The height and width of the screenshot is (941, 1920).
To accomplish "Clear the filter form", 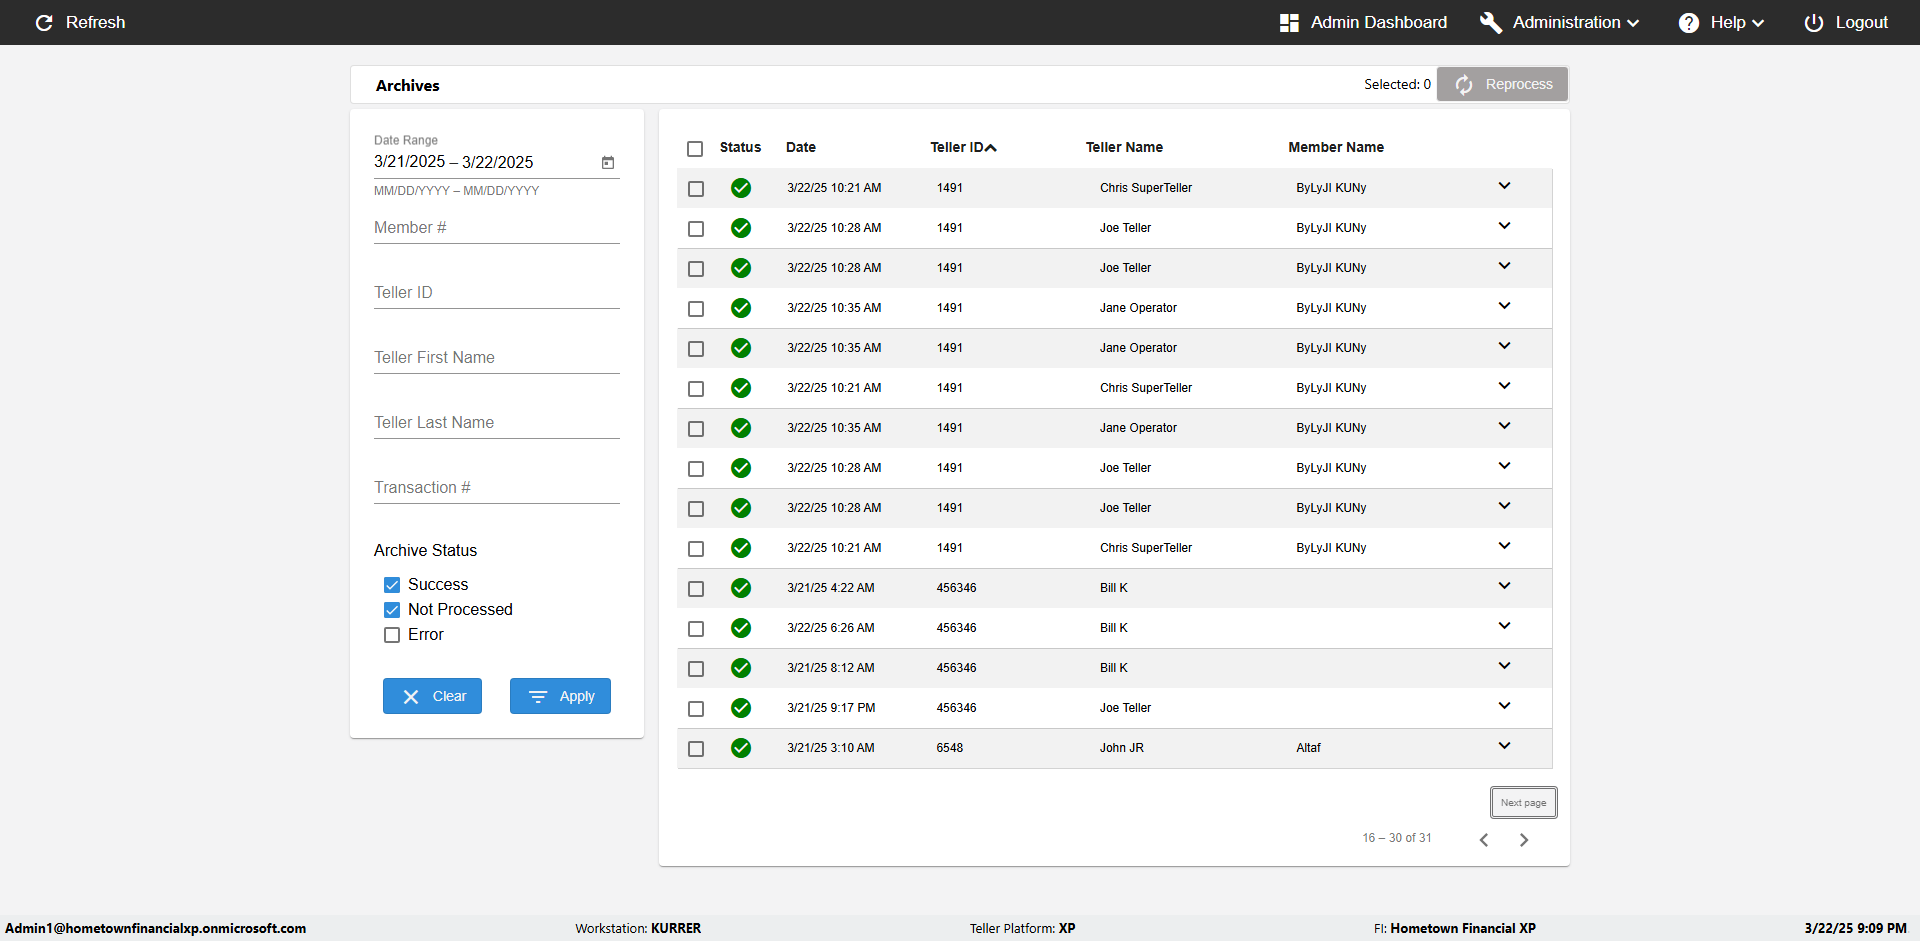I will click(432, 696).
